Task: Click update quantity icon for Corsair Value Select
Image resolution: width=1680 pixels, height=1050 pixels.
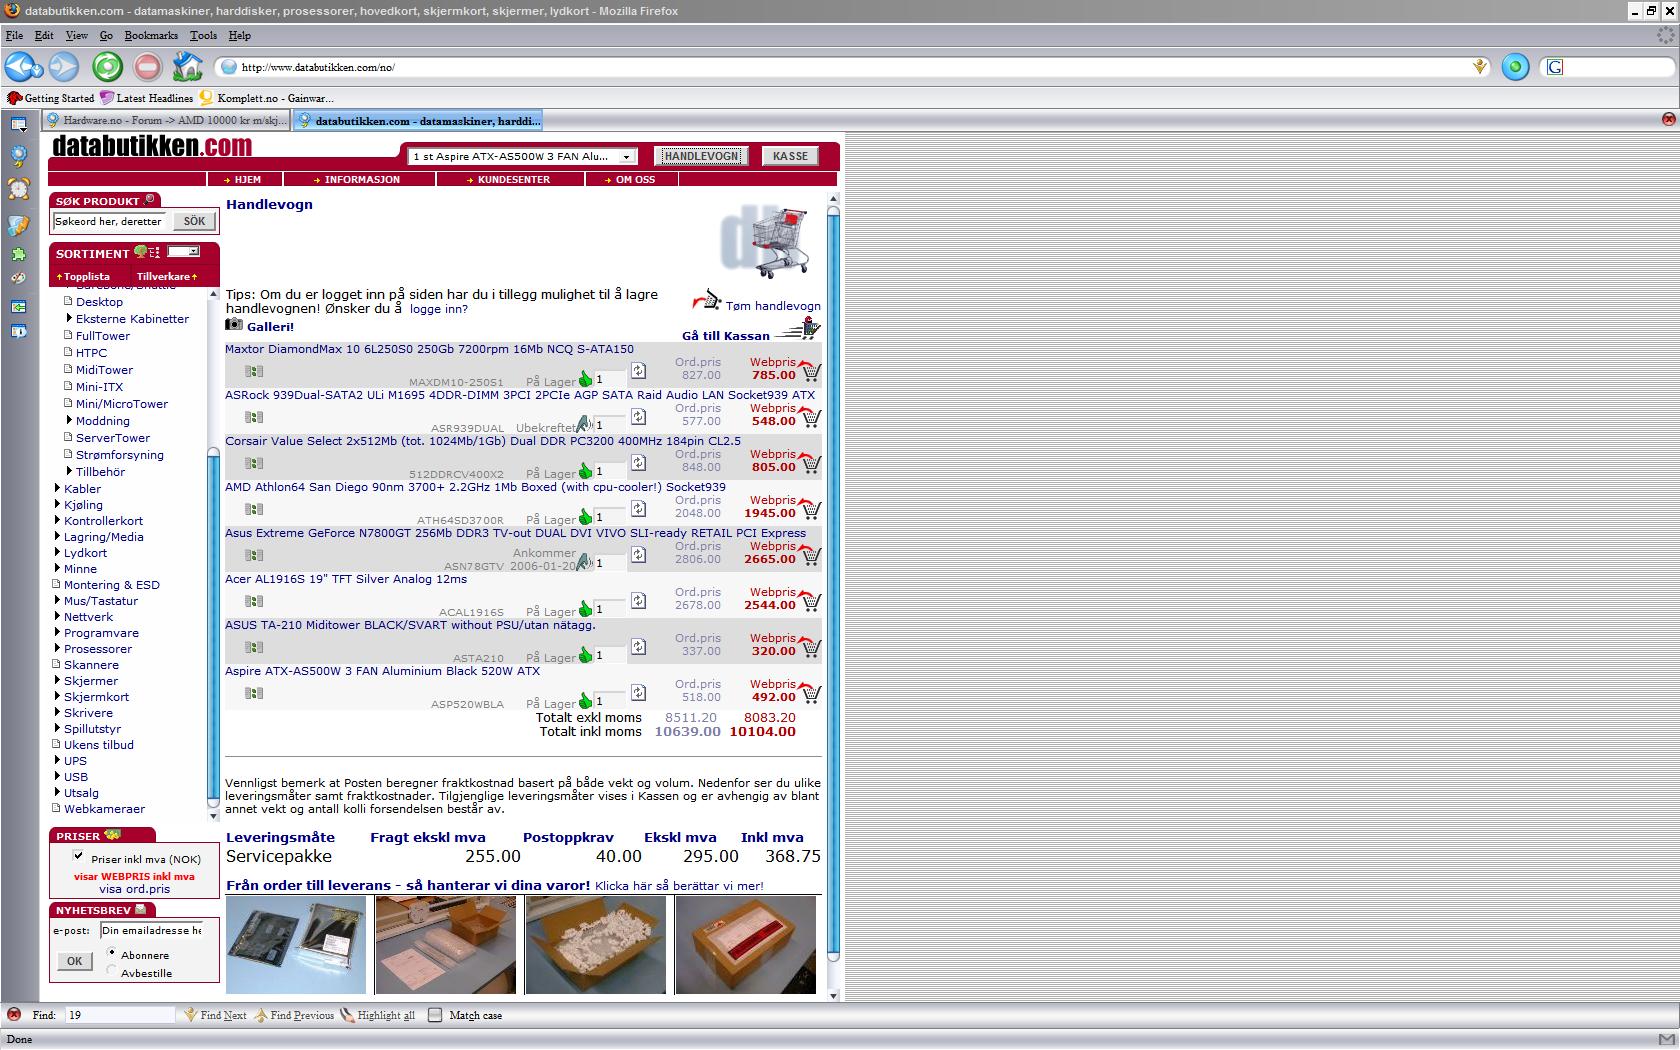Action: point(638,463)
